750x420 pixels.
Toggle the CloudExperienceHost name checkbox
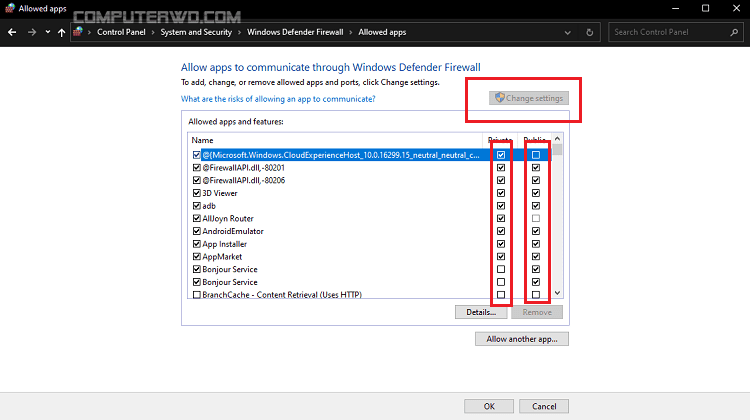197,155
